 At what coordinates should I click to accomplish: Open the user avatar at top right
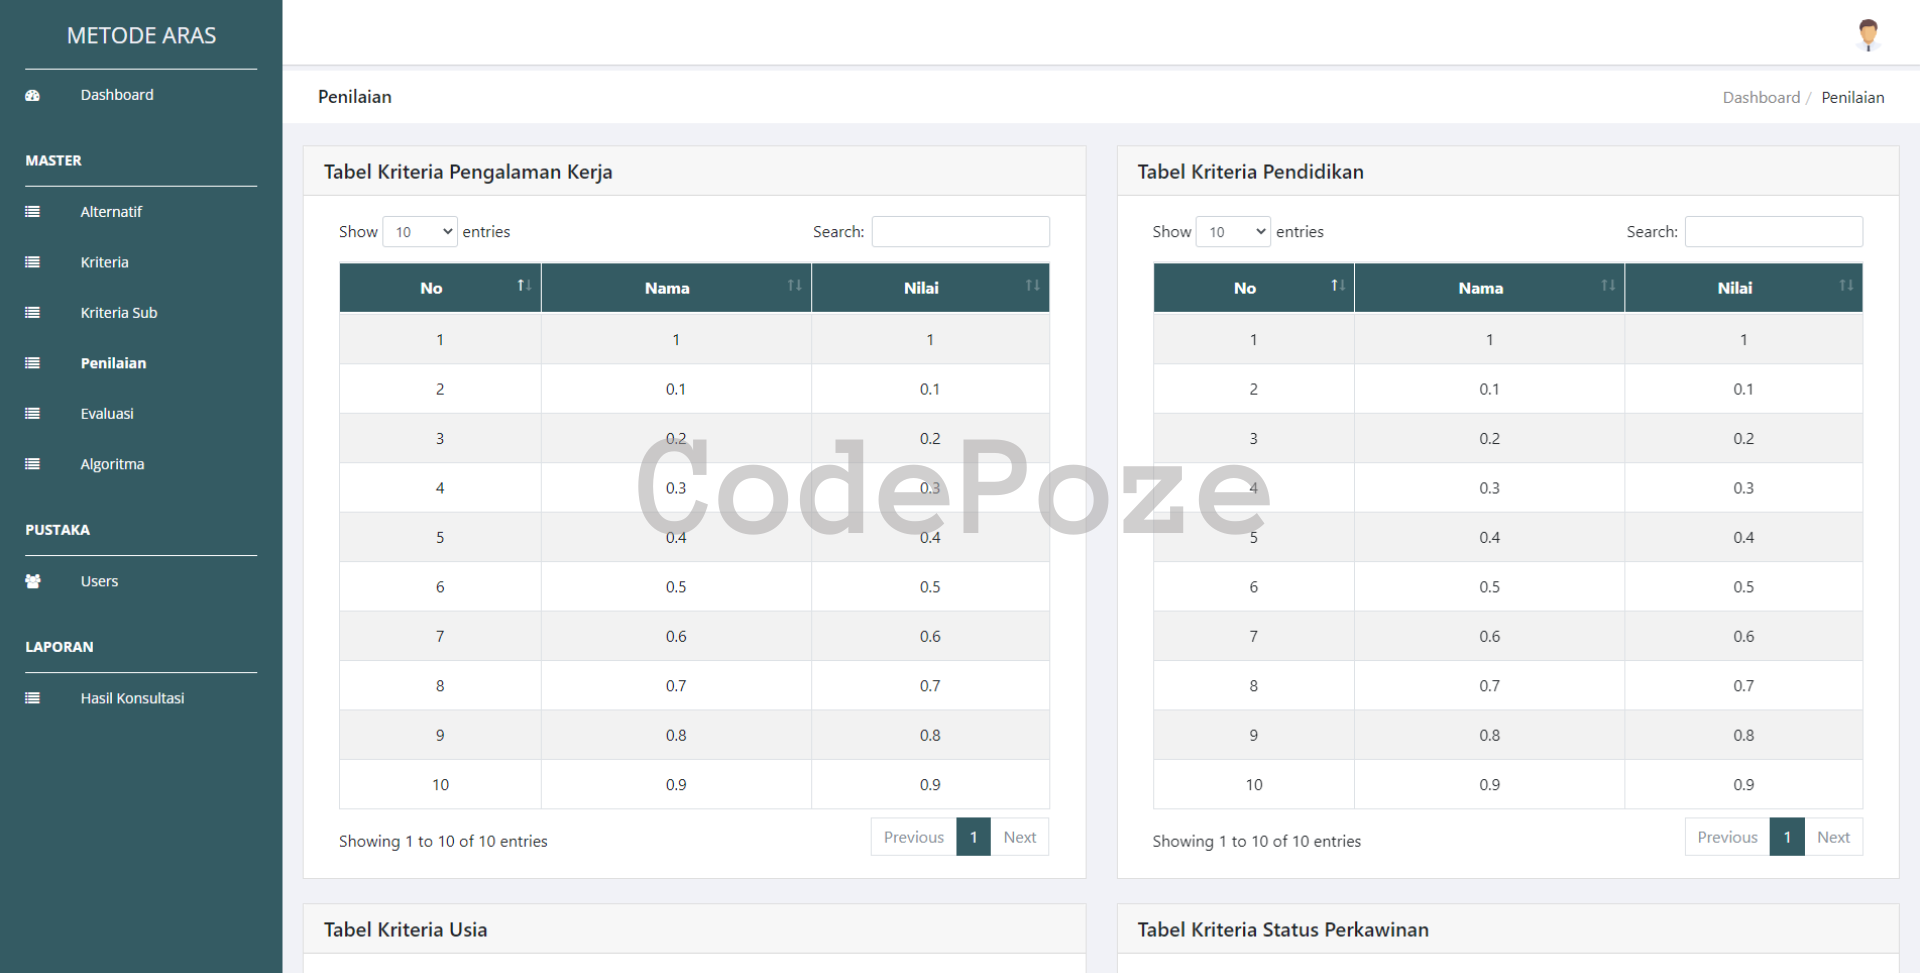tap(1867, 34)
